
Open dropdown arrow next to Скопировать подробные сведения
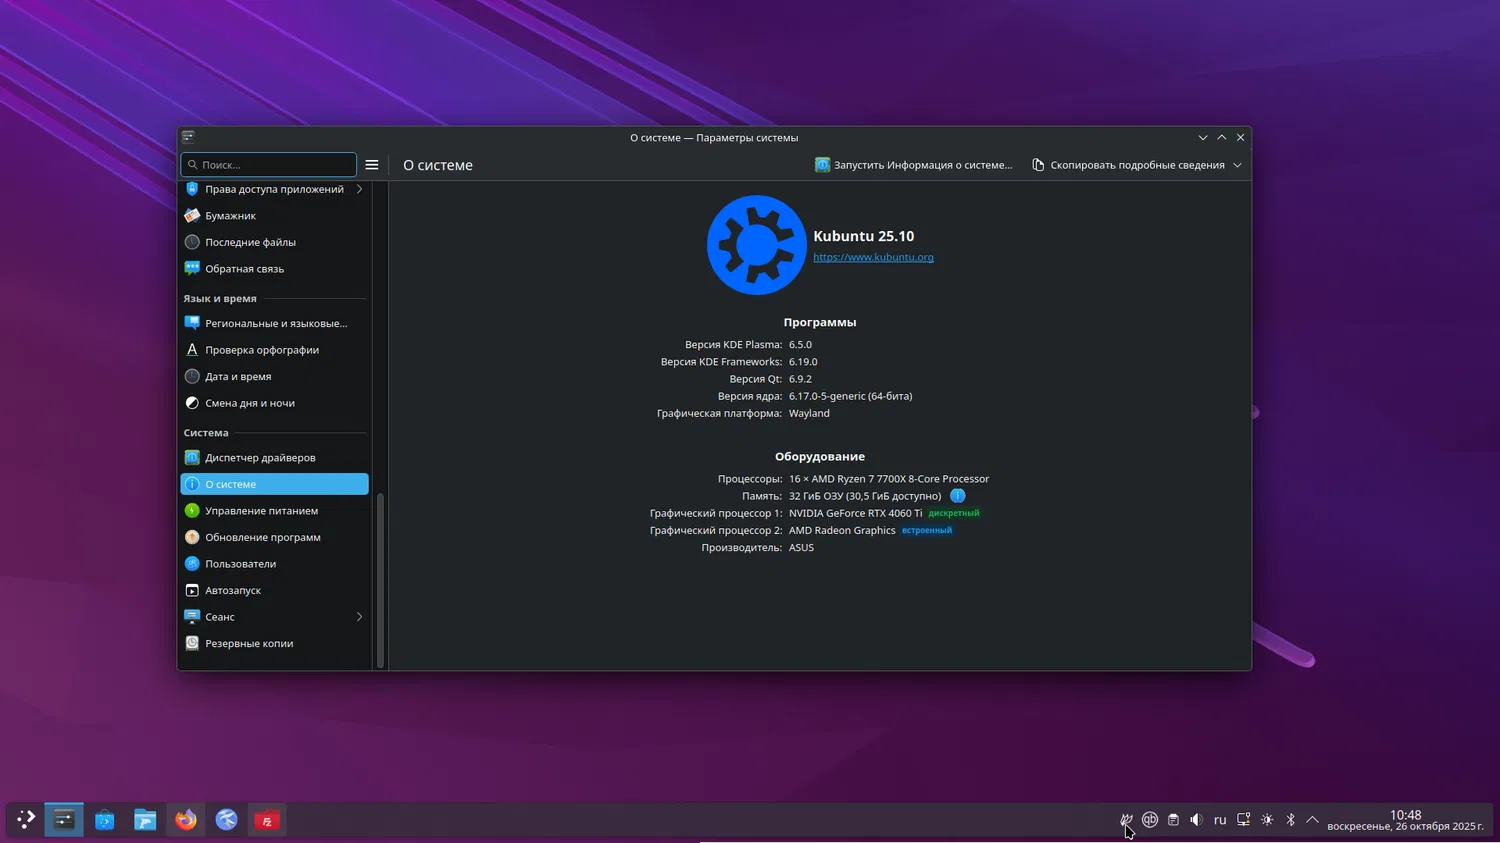pyautogui.click(x=1237, y=165)
